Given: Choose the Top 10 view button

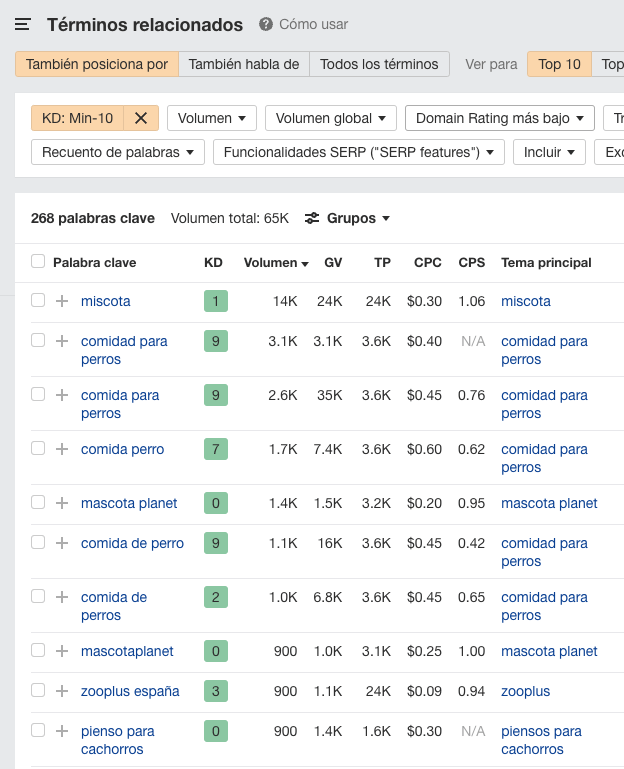Looking at the screenshot, I should coord(559,64).
